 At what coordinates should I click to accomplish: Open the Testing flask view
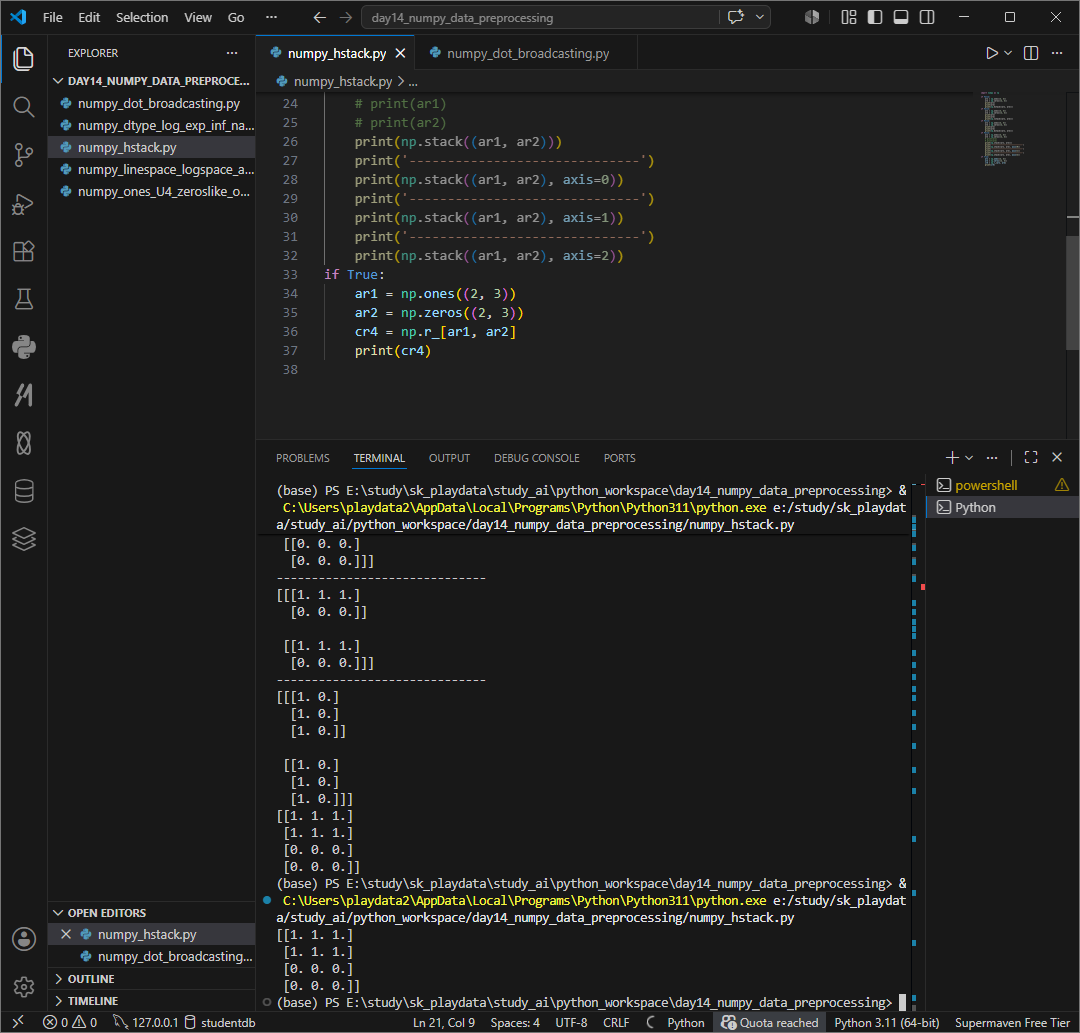(x=23, y=299)
